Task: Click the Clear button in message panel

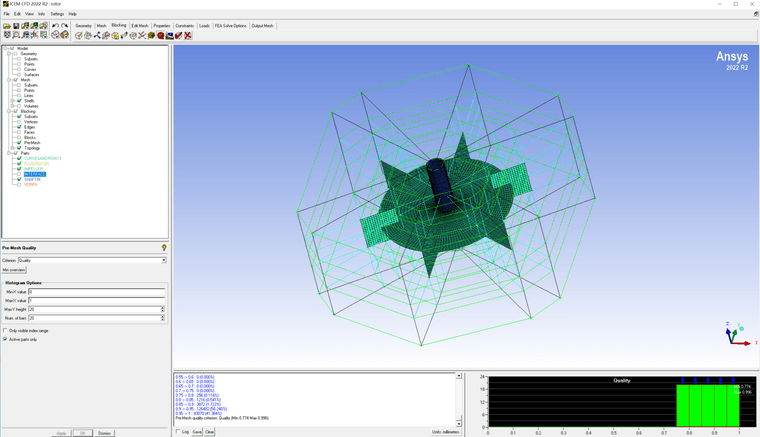Action: pos(209,432)
